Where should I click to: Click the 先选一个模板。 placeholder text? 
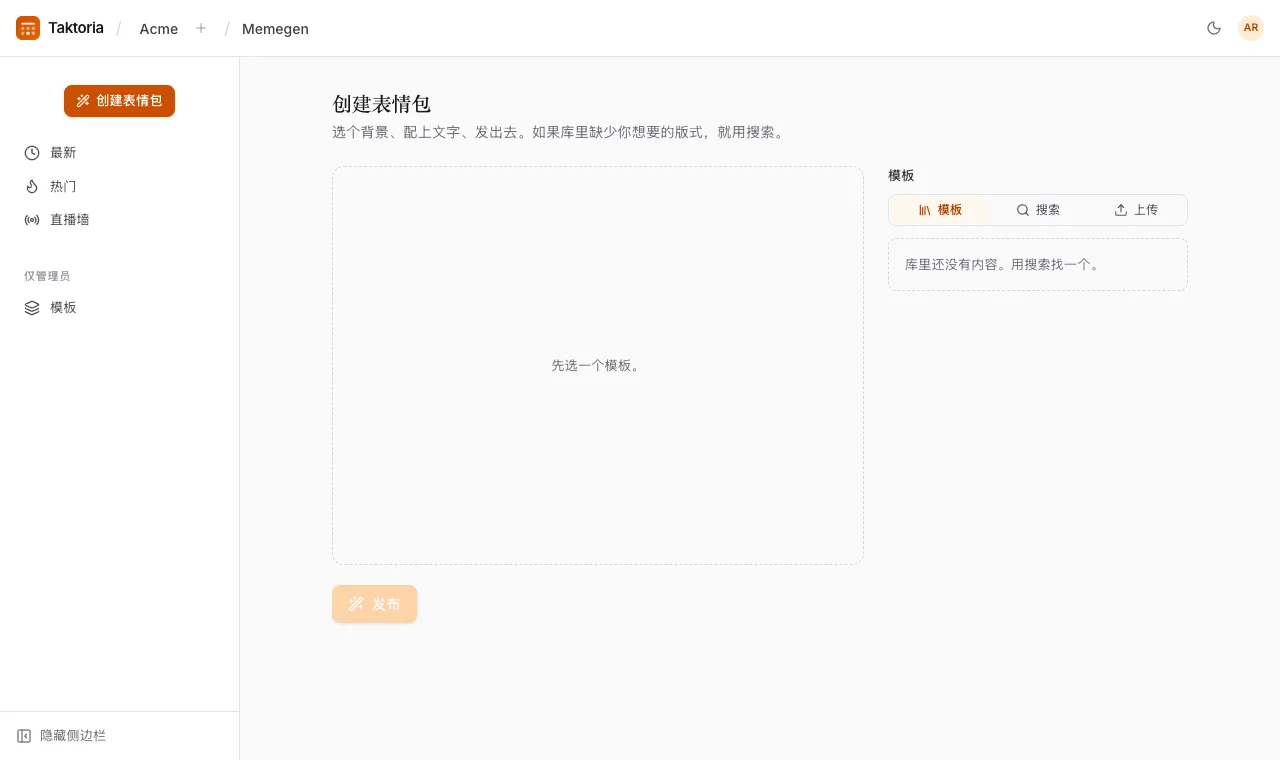pos(597,366)
